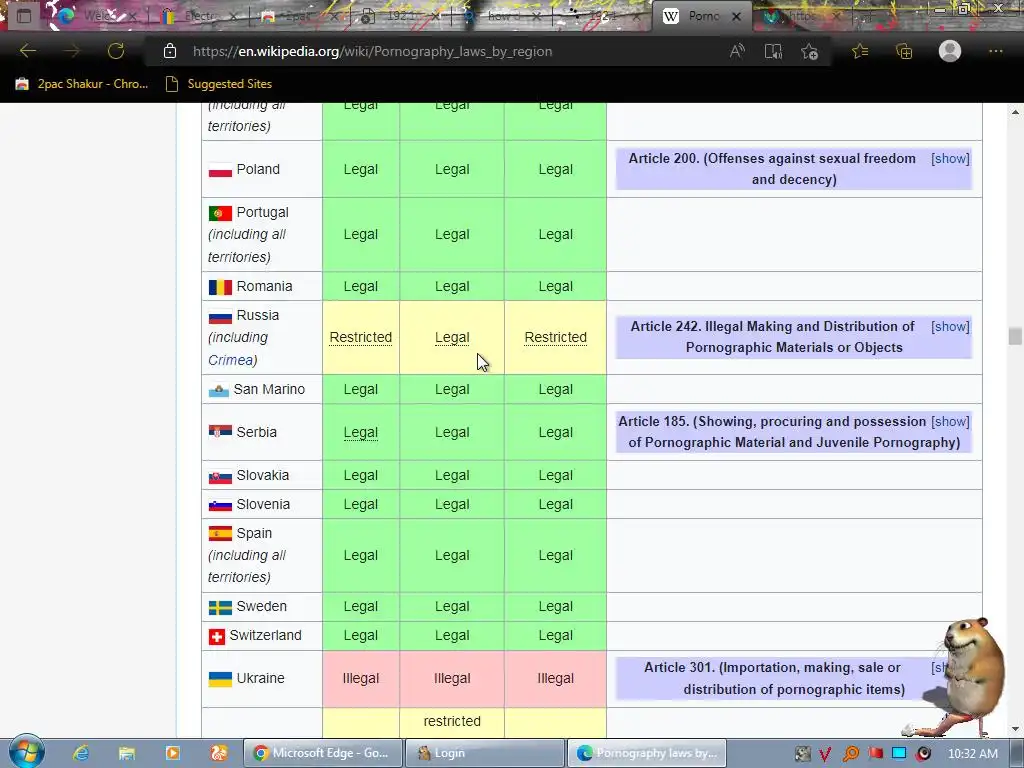Click the round speaker-like tray icon
The image size is (1024, 768).
(x=923, y=754)
